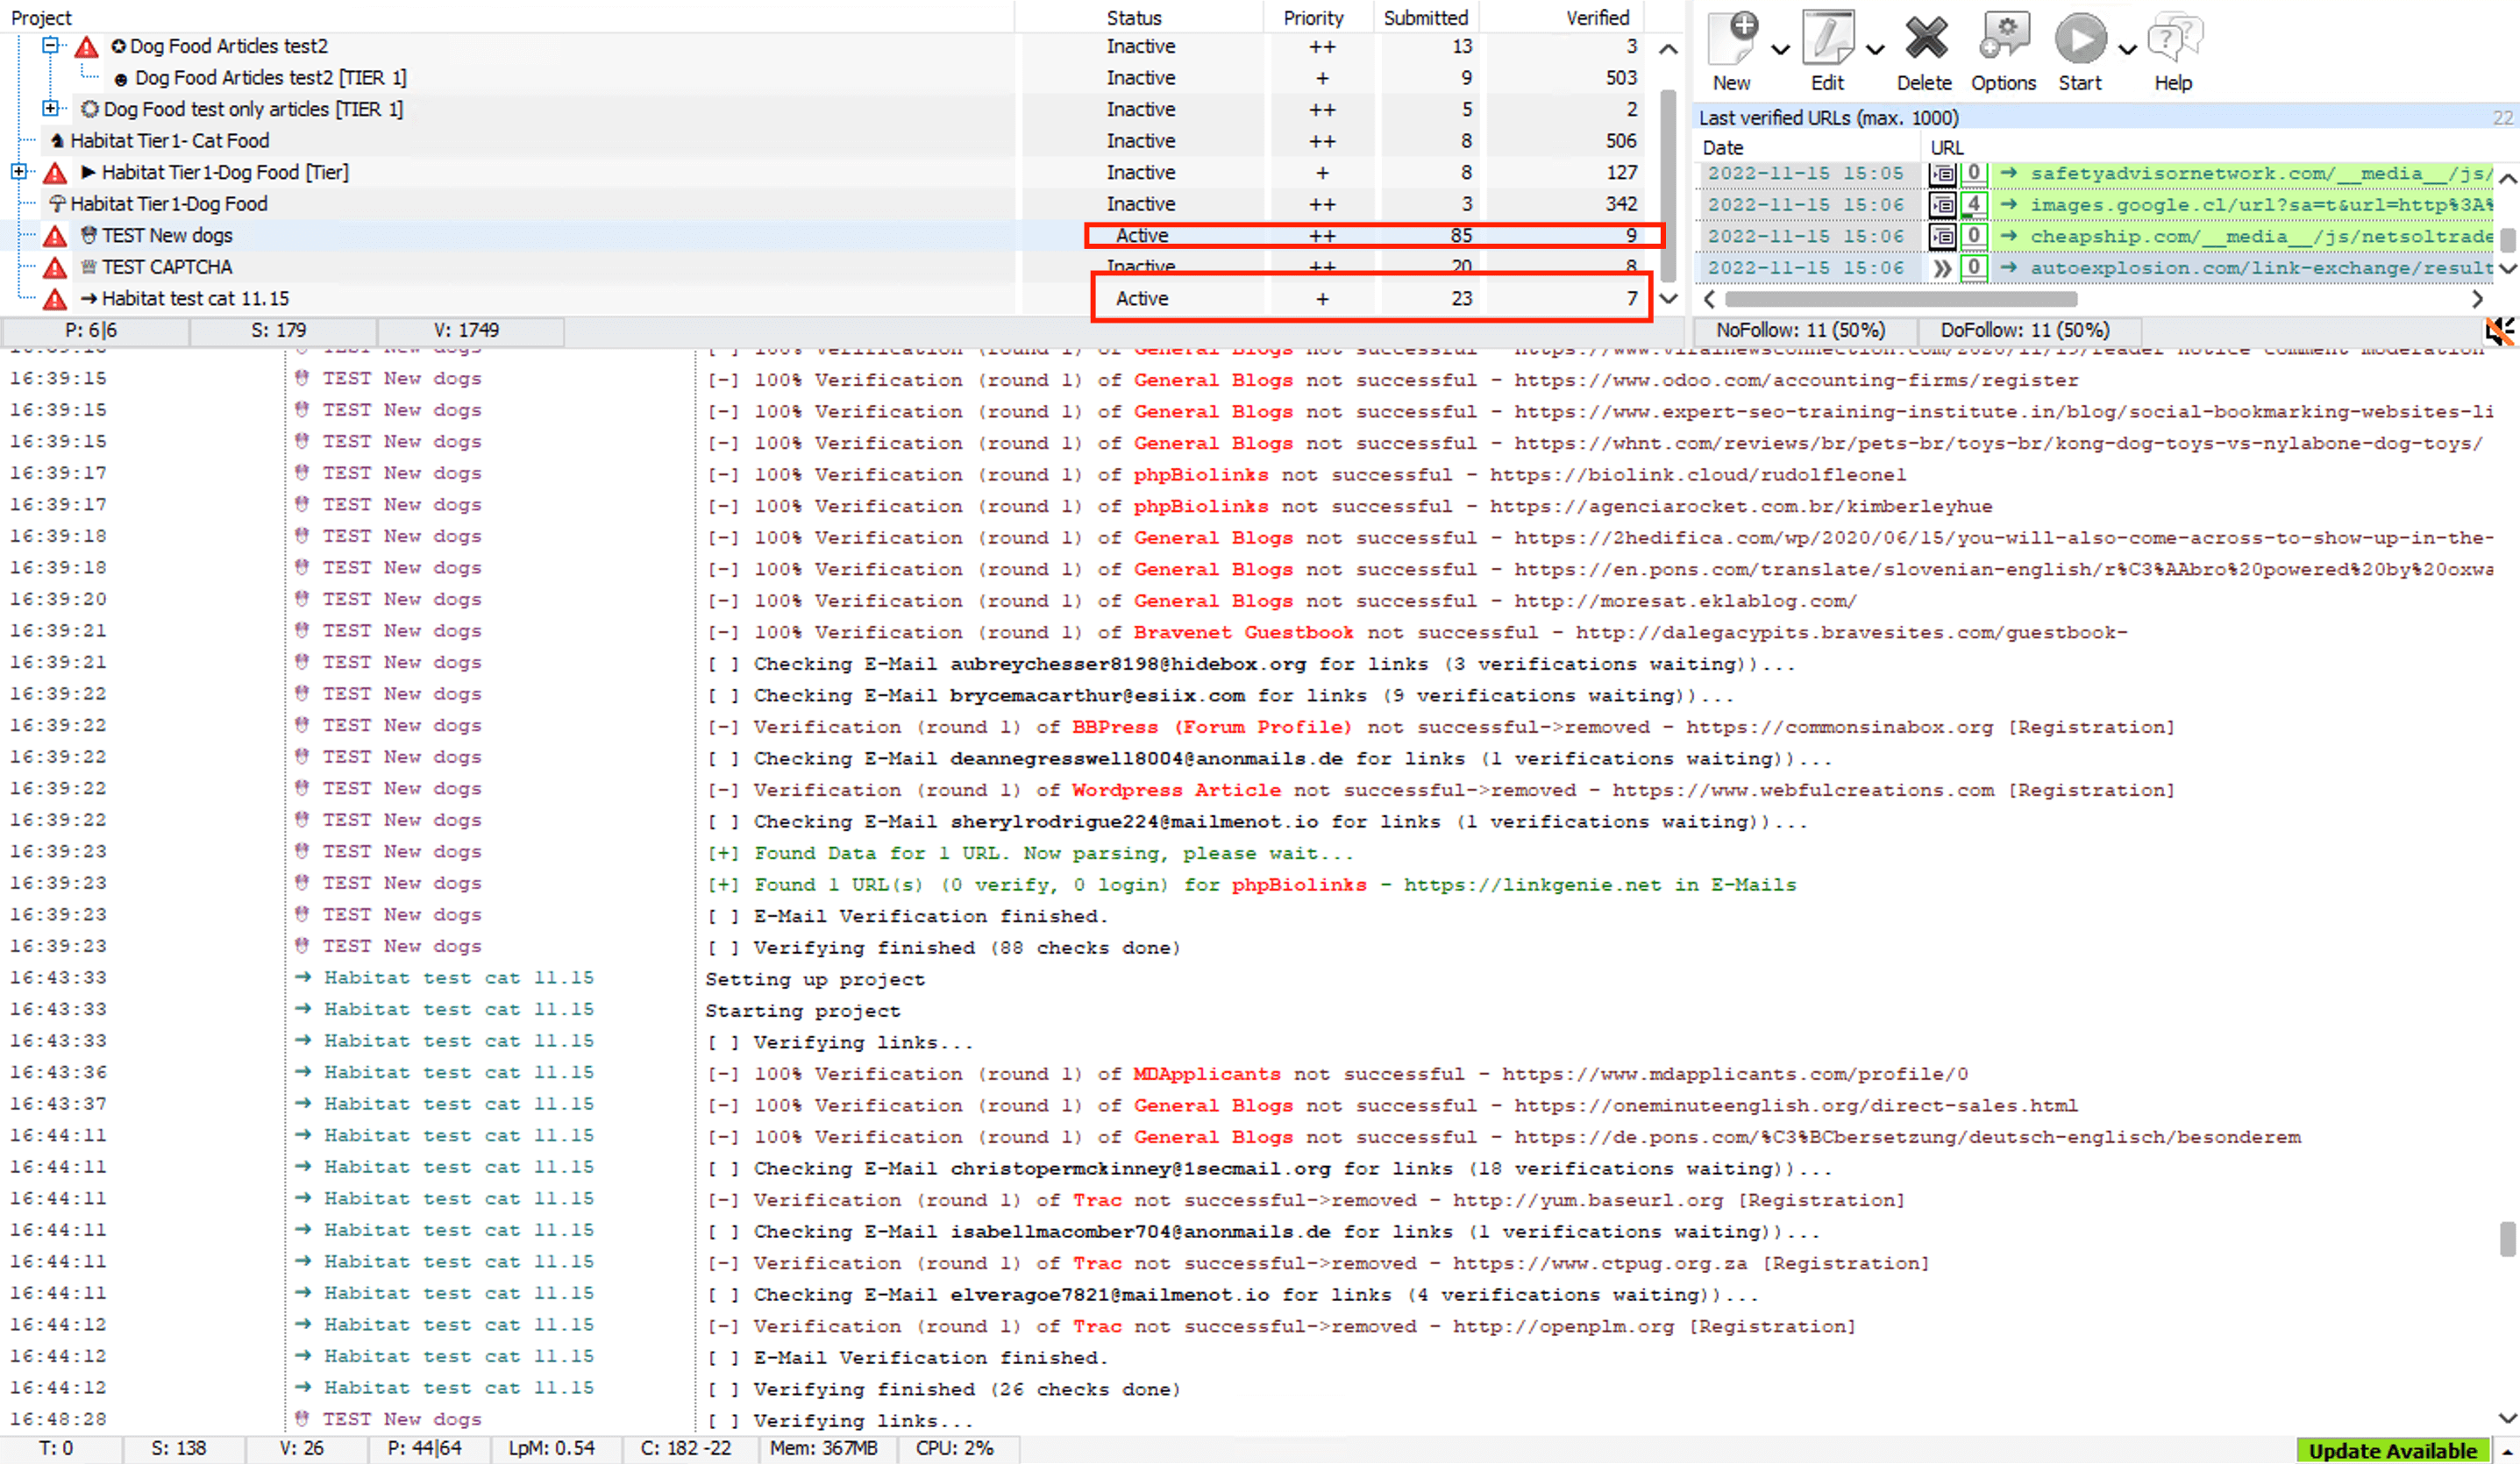
Task: Click engine type icon in safetyadvisornetwork.com row
Action: pyautogui.click(x=1942, y=174)
